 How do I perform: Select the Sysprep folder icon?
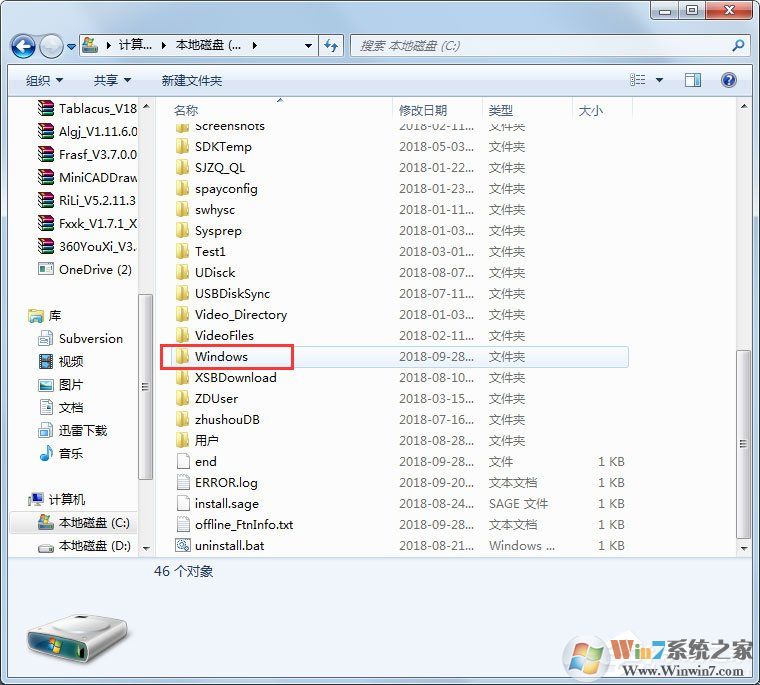[182, 230]
